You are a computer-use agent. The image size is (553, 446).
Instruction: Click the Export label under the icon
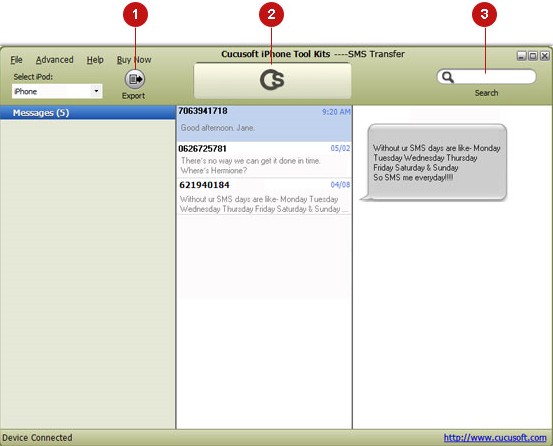click(x=133, y=96)
